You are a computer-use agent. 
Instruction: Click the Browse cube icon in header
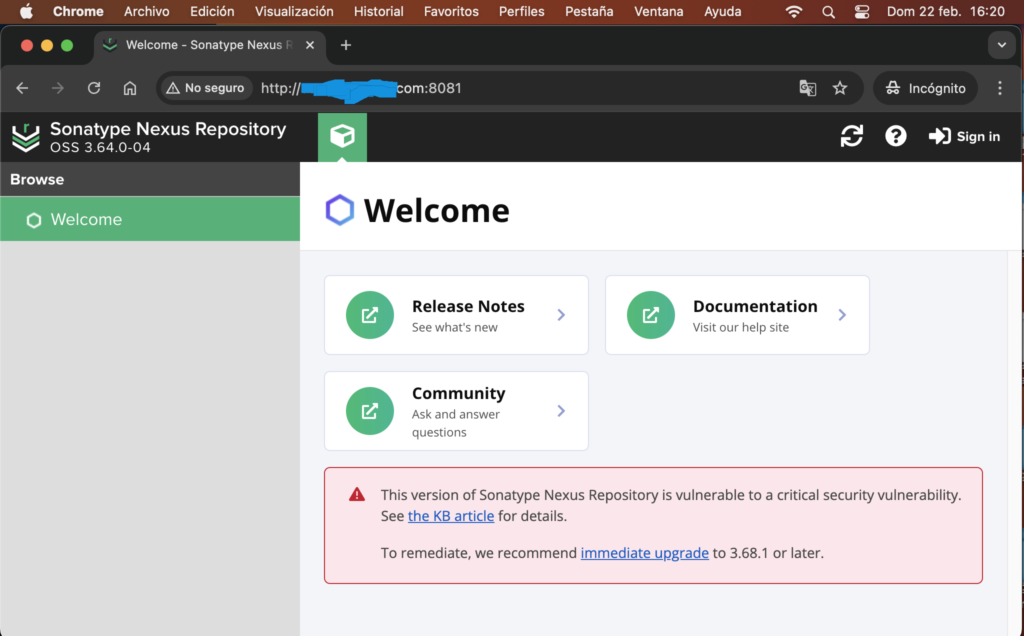342,136
